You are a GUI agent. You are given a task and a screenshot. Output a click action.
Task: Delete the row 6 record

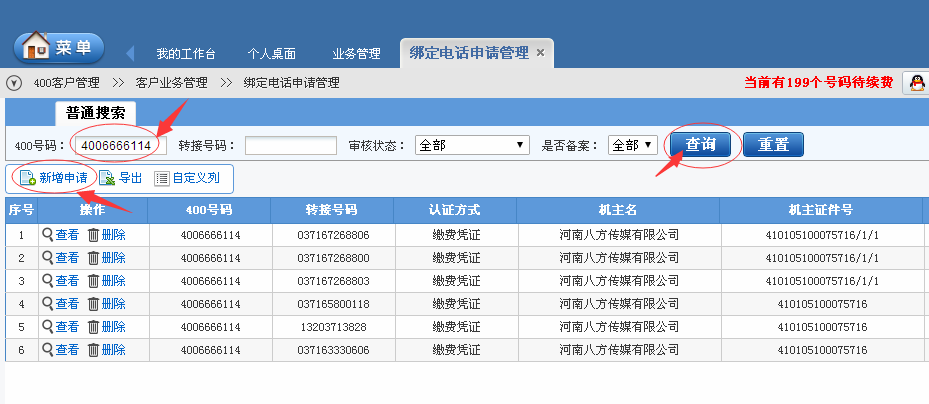tap(106, 350)
